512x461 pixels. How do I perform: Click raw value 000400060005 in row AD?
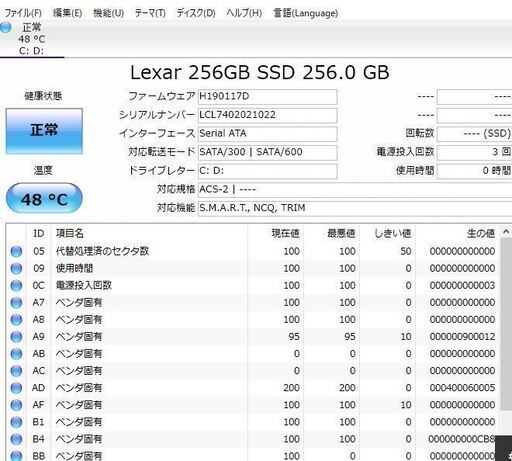pyautogui.click(x=462, y=388)
